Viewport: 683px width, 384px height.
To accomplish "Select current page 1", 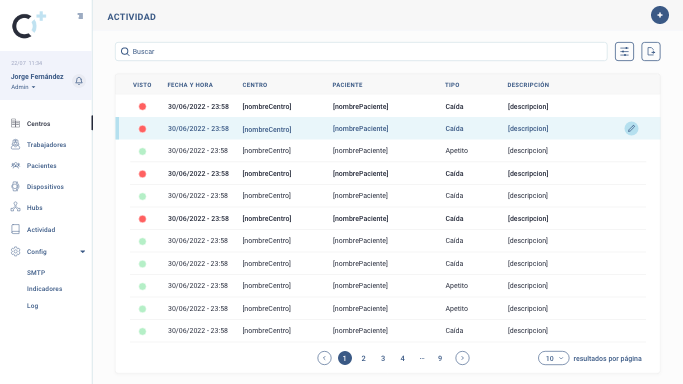I will pos(345,358).
